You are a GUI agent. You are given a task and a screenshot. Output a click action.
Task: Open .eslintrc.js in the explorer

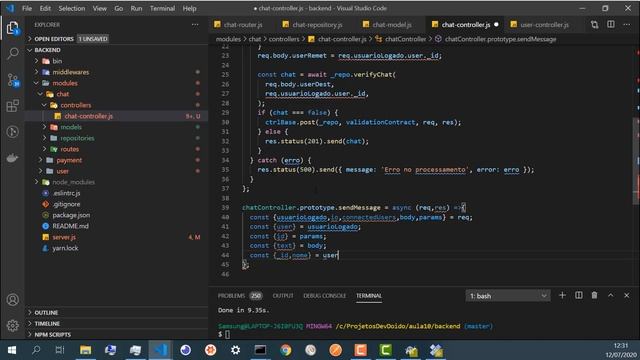pos(117,193)
